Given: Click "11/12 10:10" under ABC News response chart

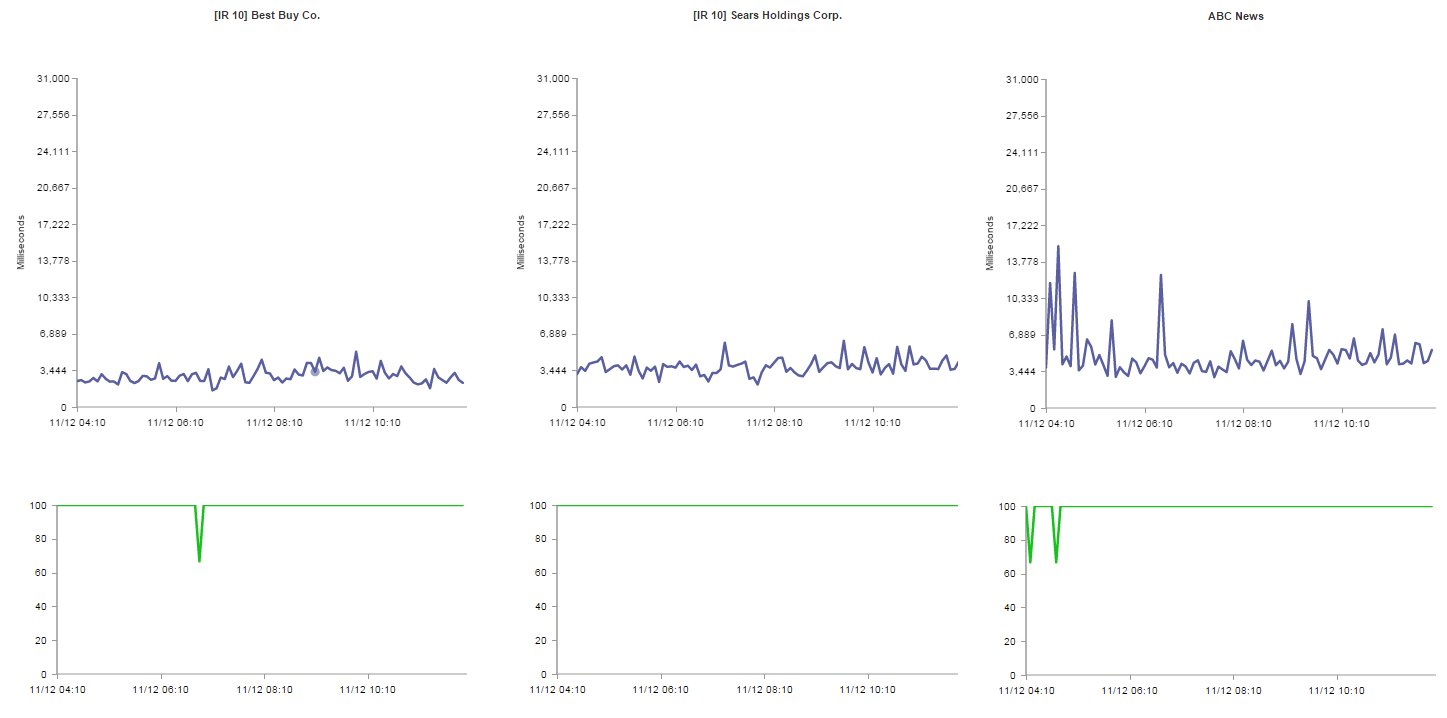Looking at the screenshot, I should (x=1342, y=424).
